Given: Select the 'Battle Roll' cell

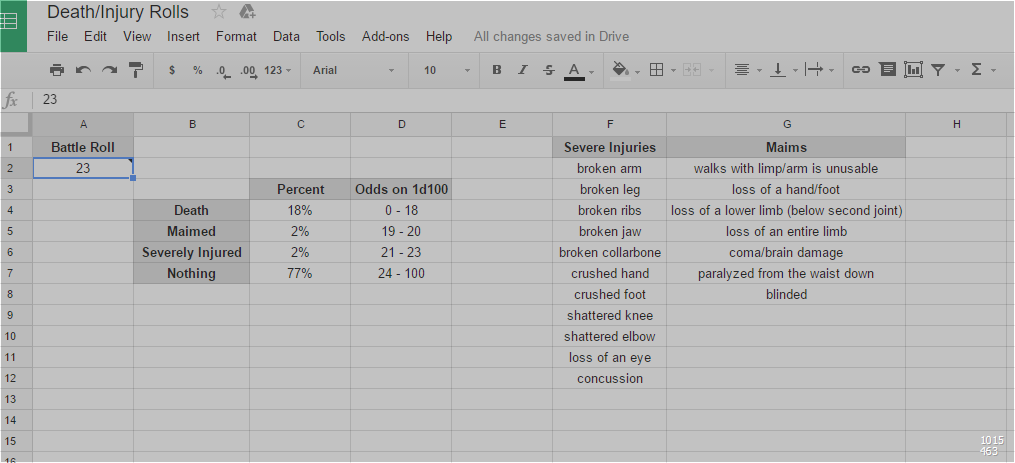Looking at the screenshot, I should point(83,147).
